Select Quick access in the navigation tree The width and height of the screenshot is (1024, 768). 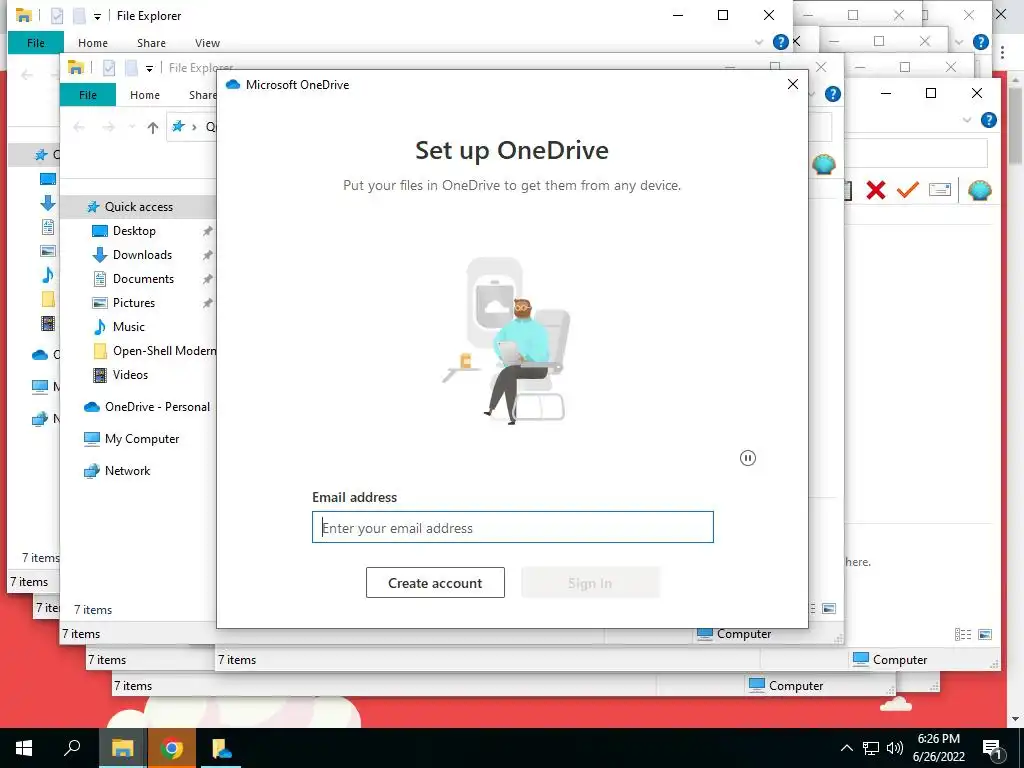(138, 206)
